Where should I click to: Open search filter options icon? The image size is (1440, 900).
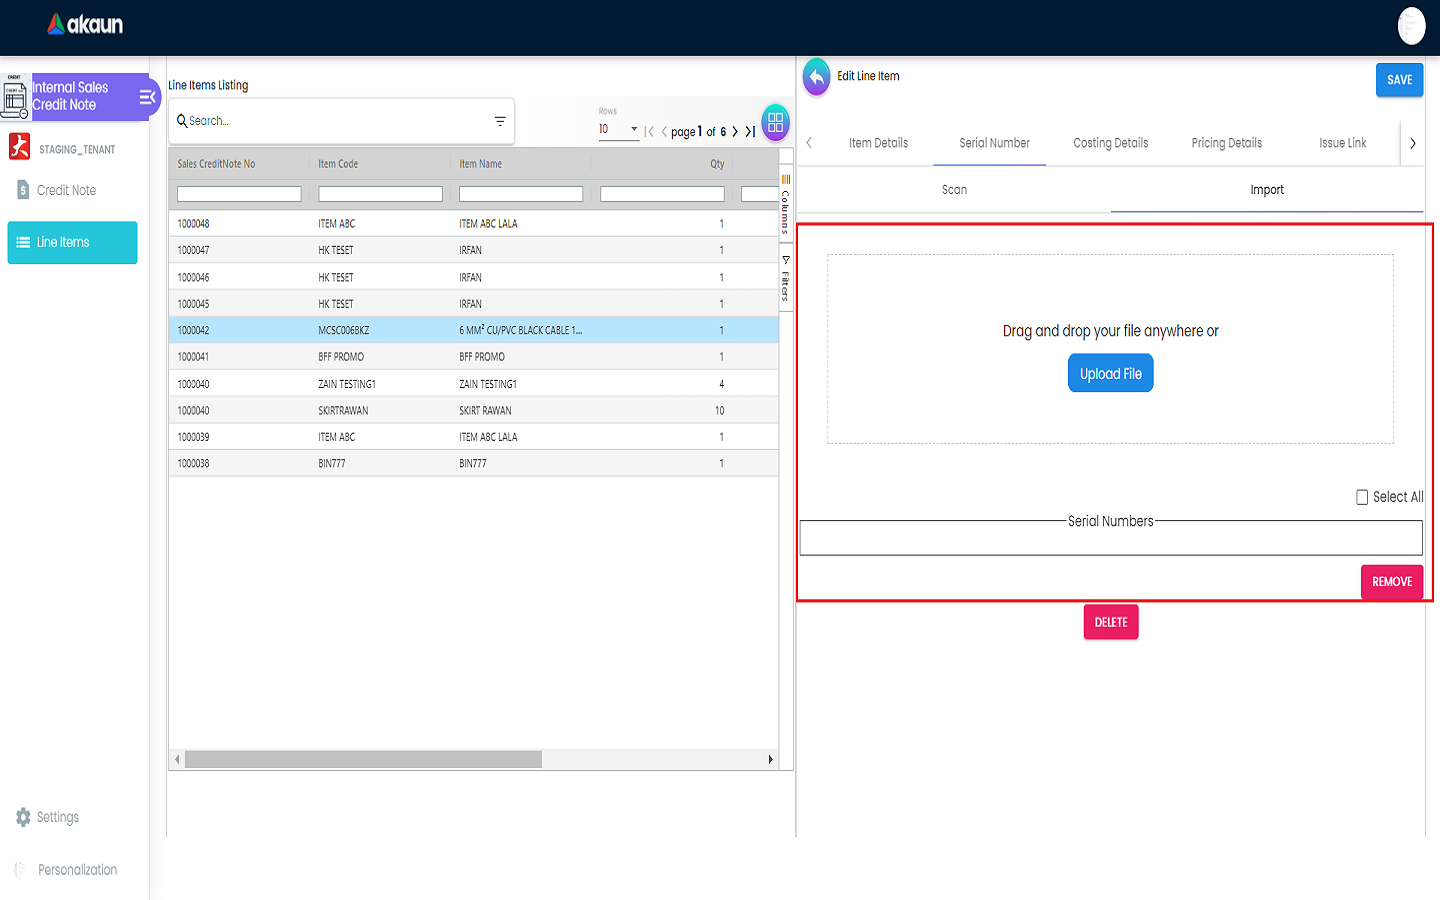pos(500,121)
